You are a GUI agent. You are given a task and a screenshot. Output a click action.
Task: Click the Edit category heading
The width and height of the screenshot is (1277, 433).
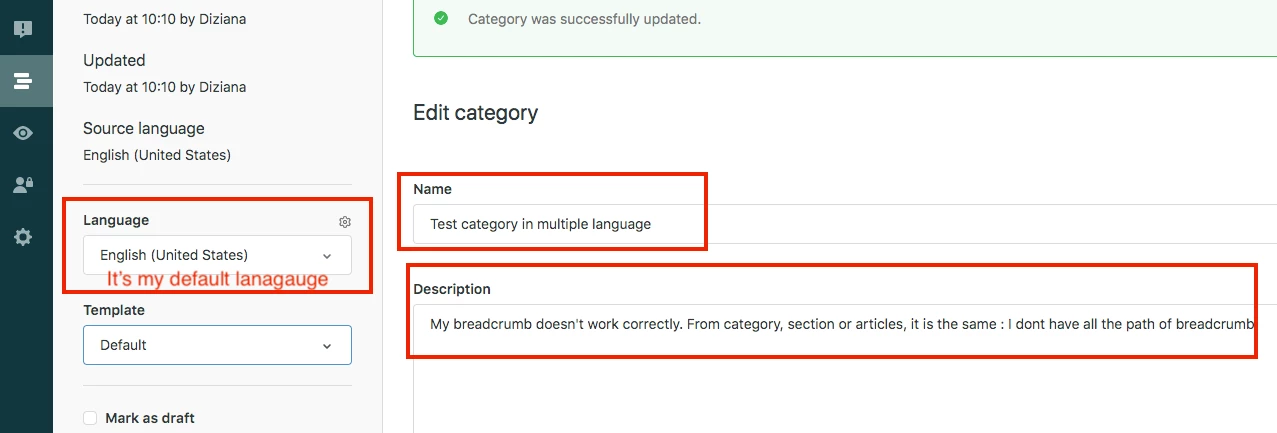click(475, 113)
